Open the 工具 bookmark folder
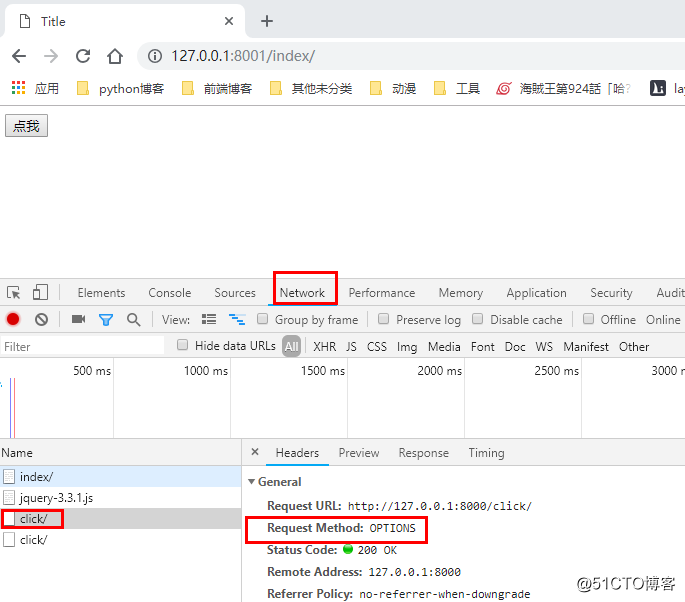The image size is (685, 602). 457,89
